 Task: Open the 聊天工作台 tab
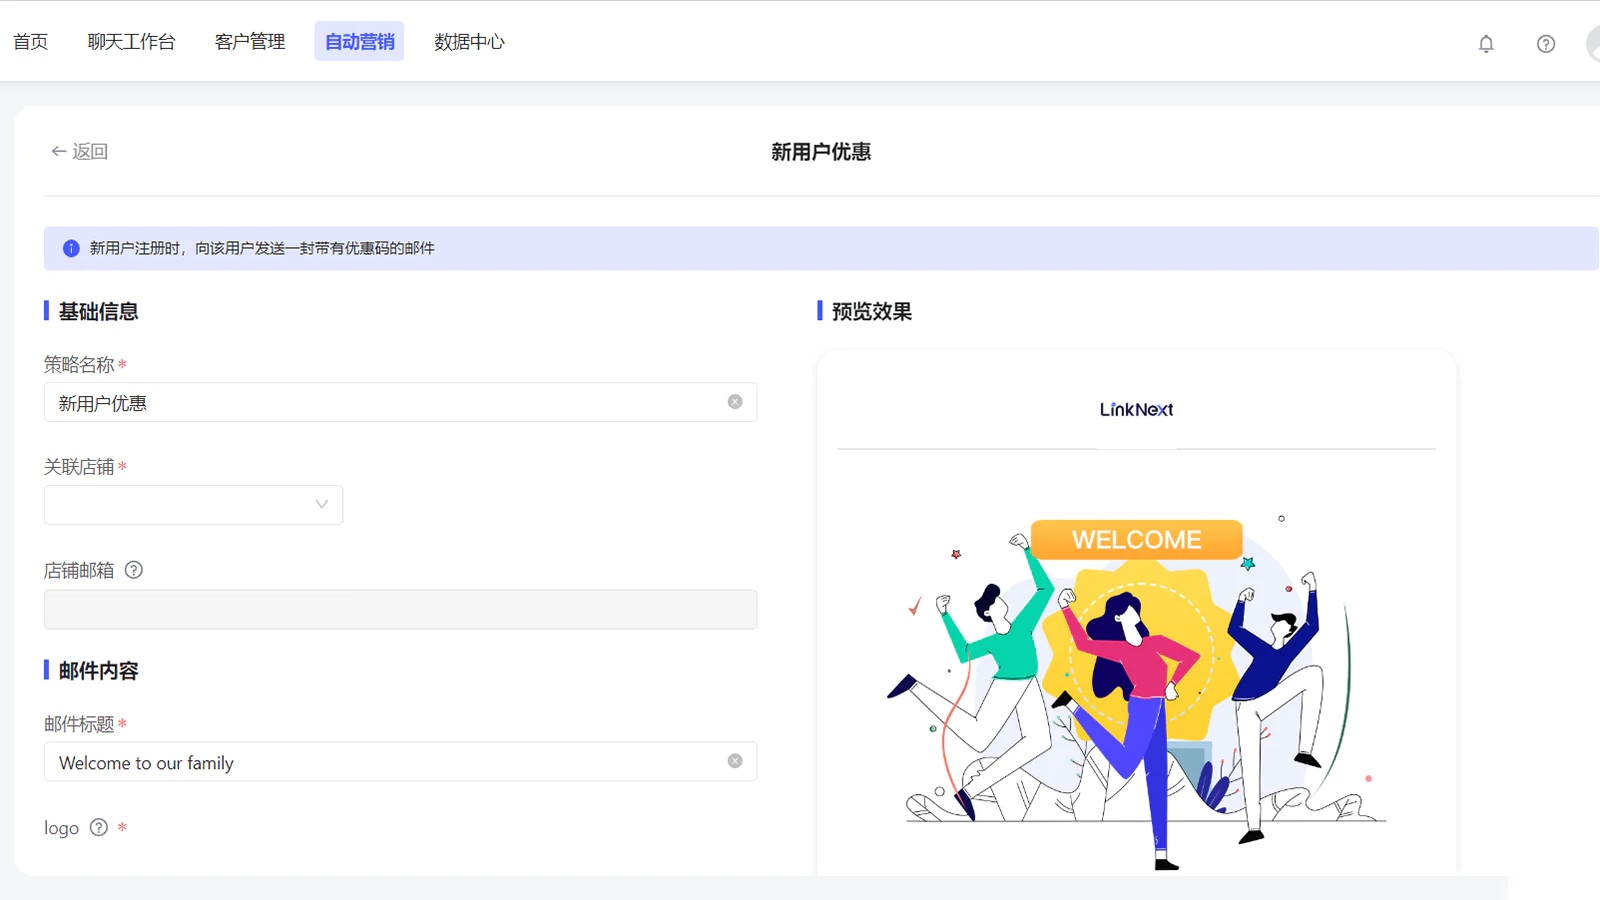[131, 42]
